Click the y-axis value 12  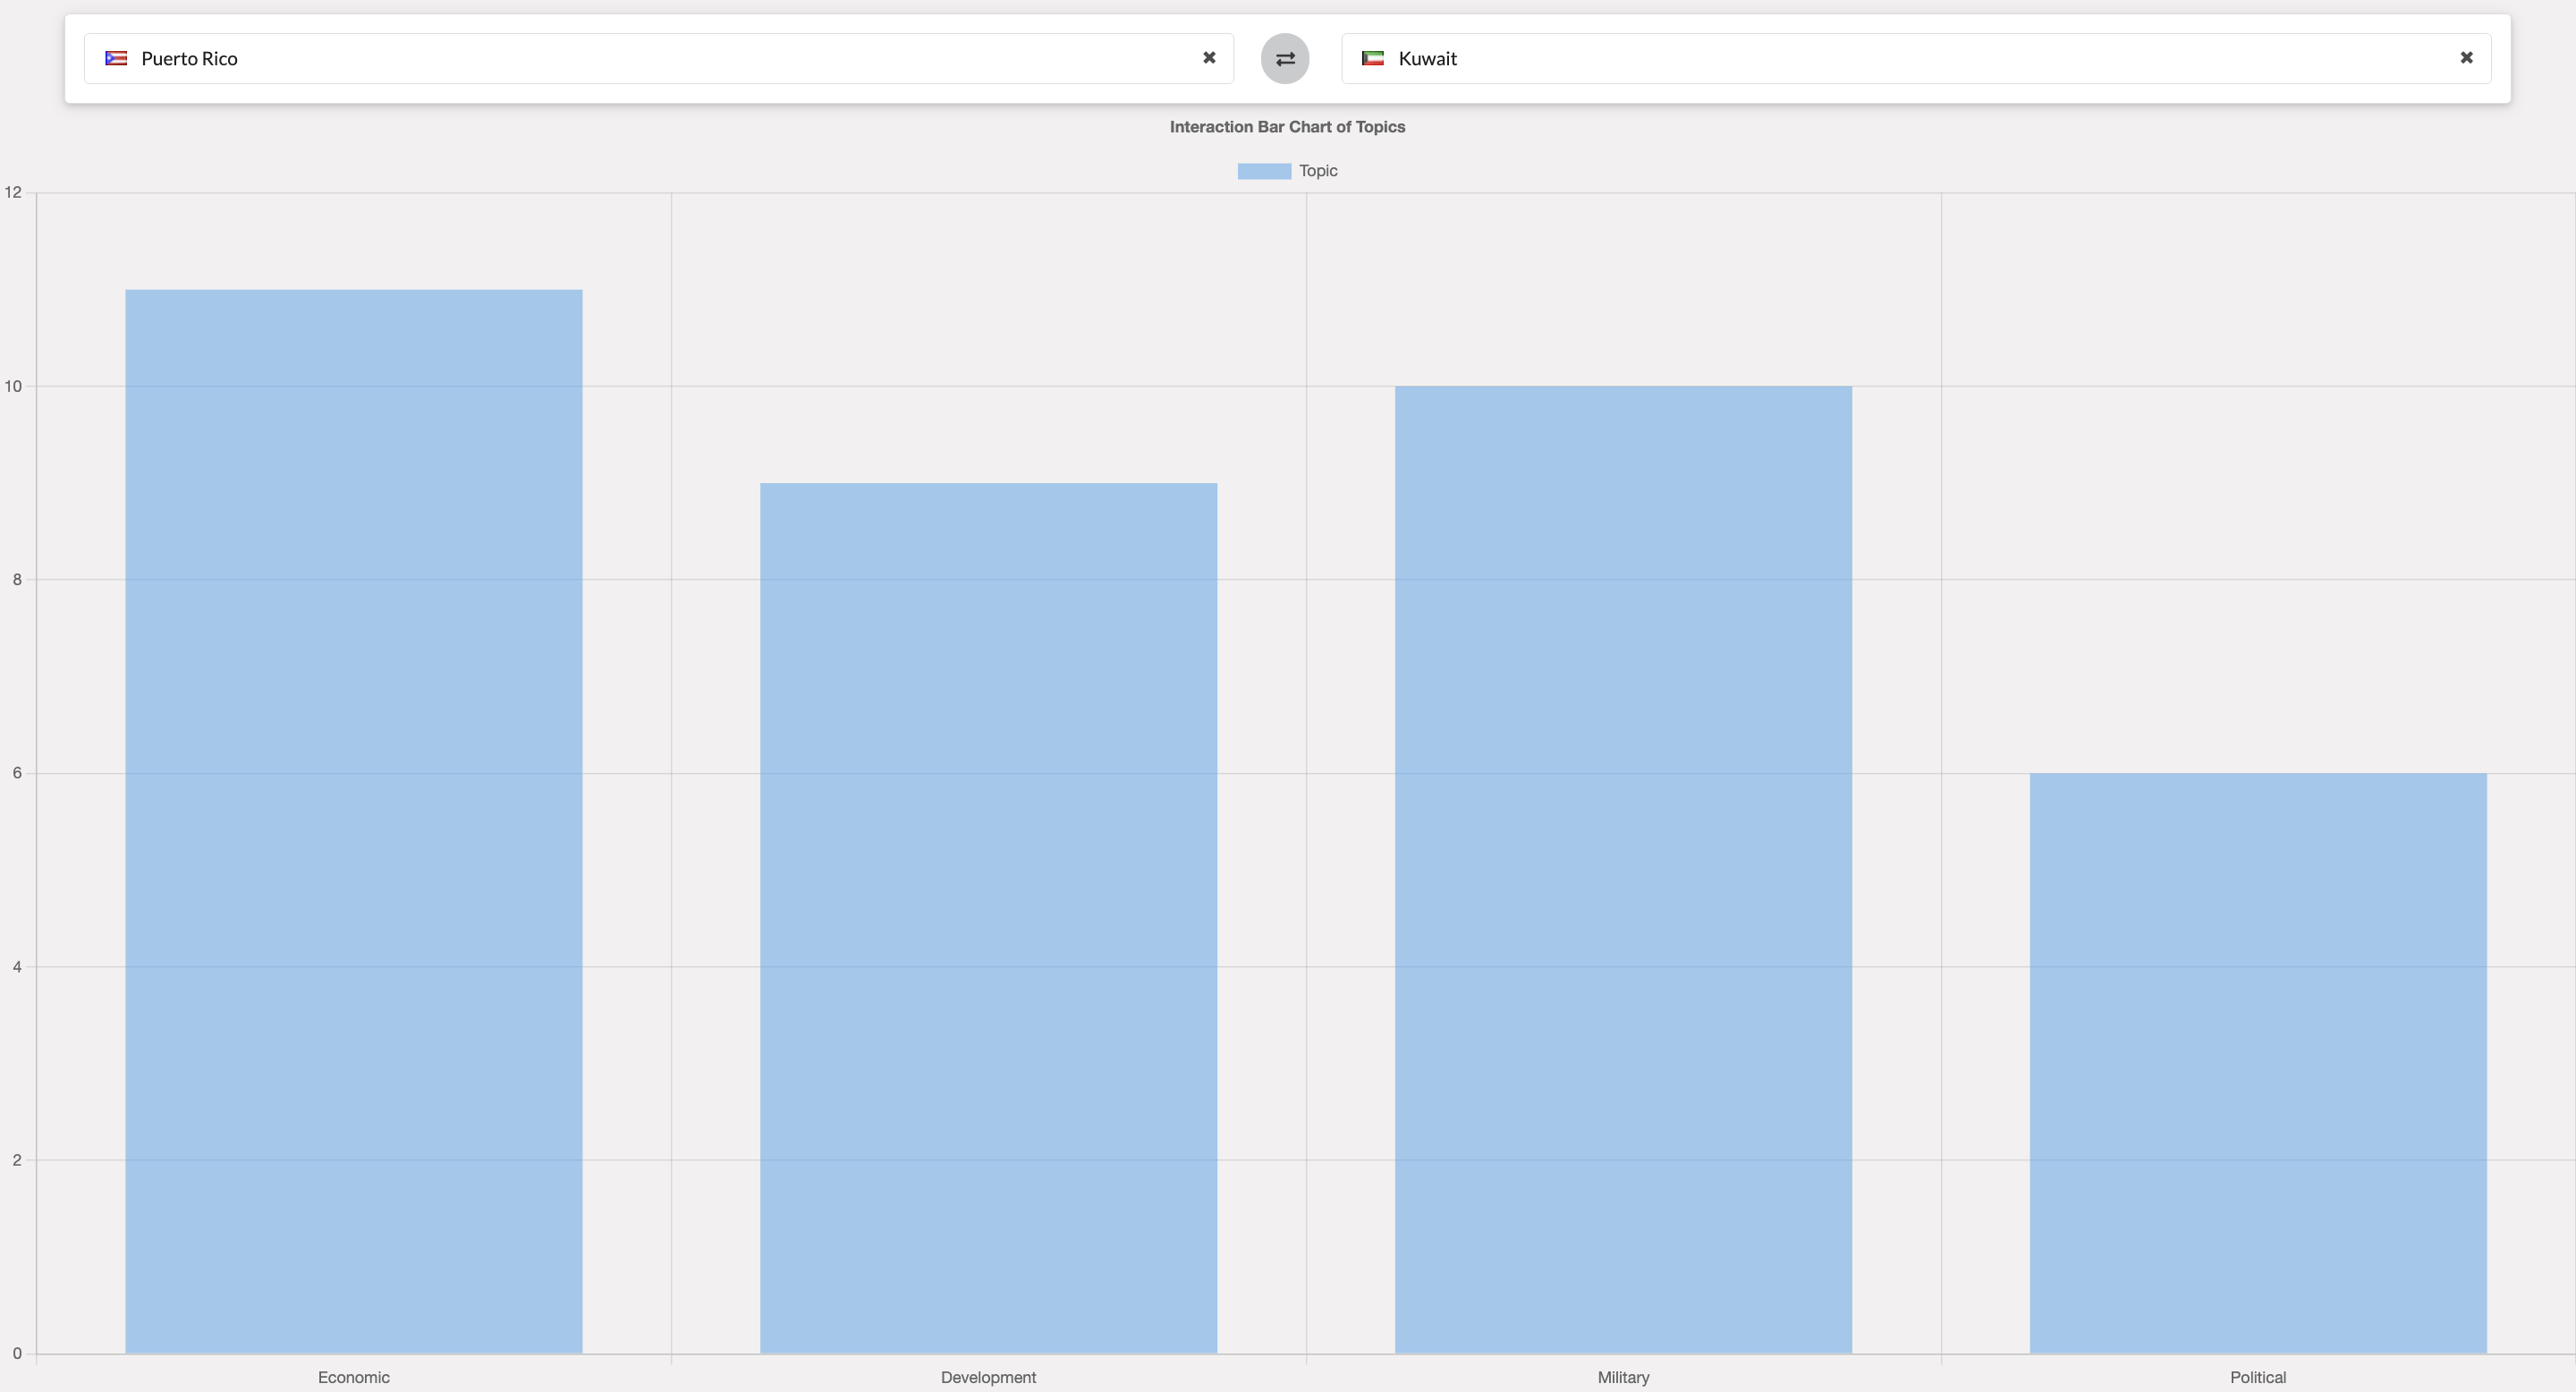pos(13,192)
